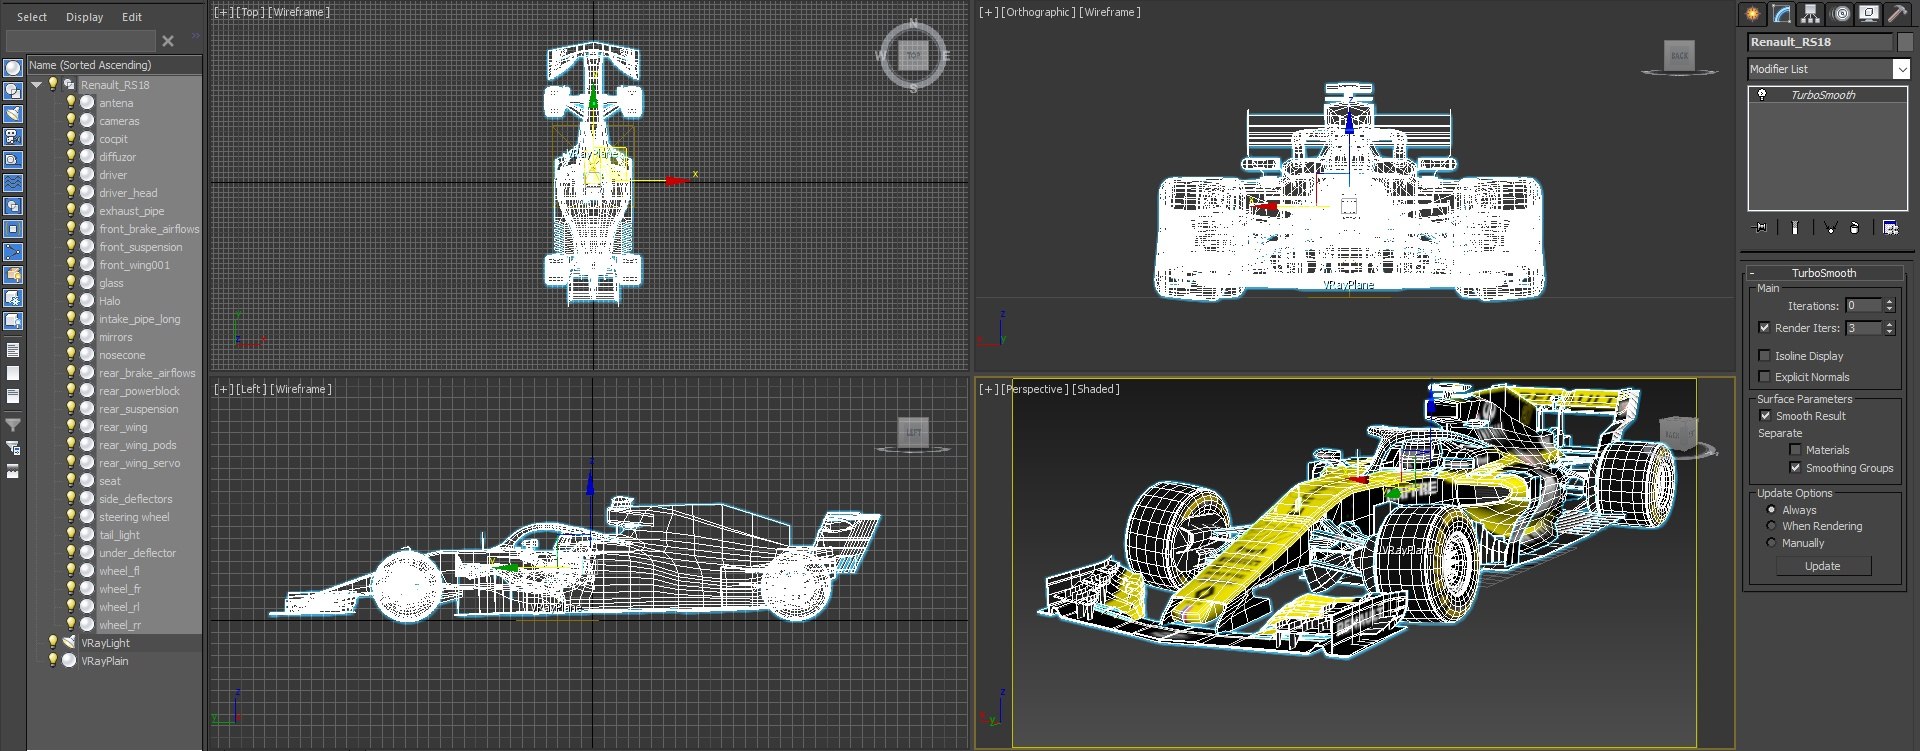The image size is (1920, 751).
Task: Open the Create command panel tab
Action: tap(1752, 14)
